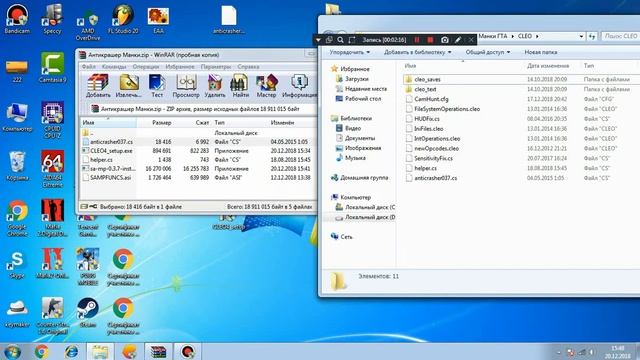Viewport: 640px width, 360px height.
Task: Open the WinRAR Файл menu
Action: click(x=88, y=67)
